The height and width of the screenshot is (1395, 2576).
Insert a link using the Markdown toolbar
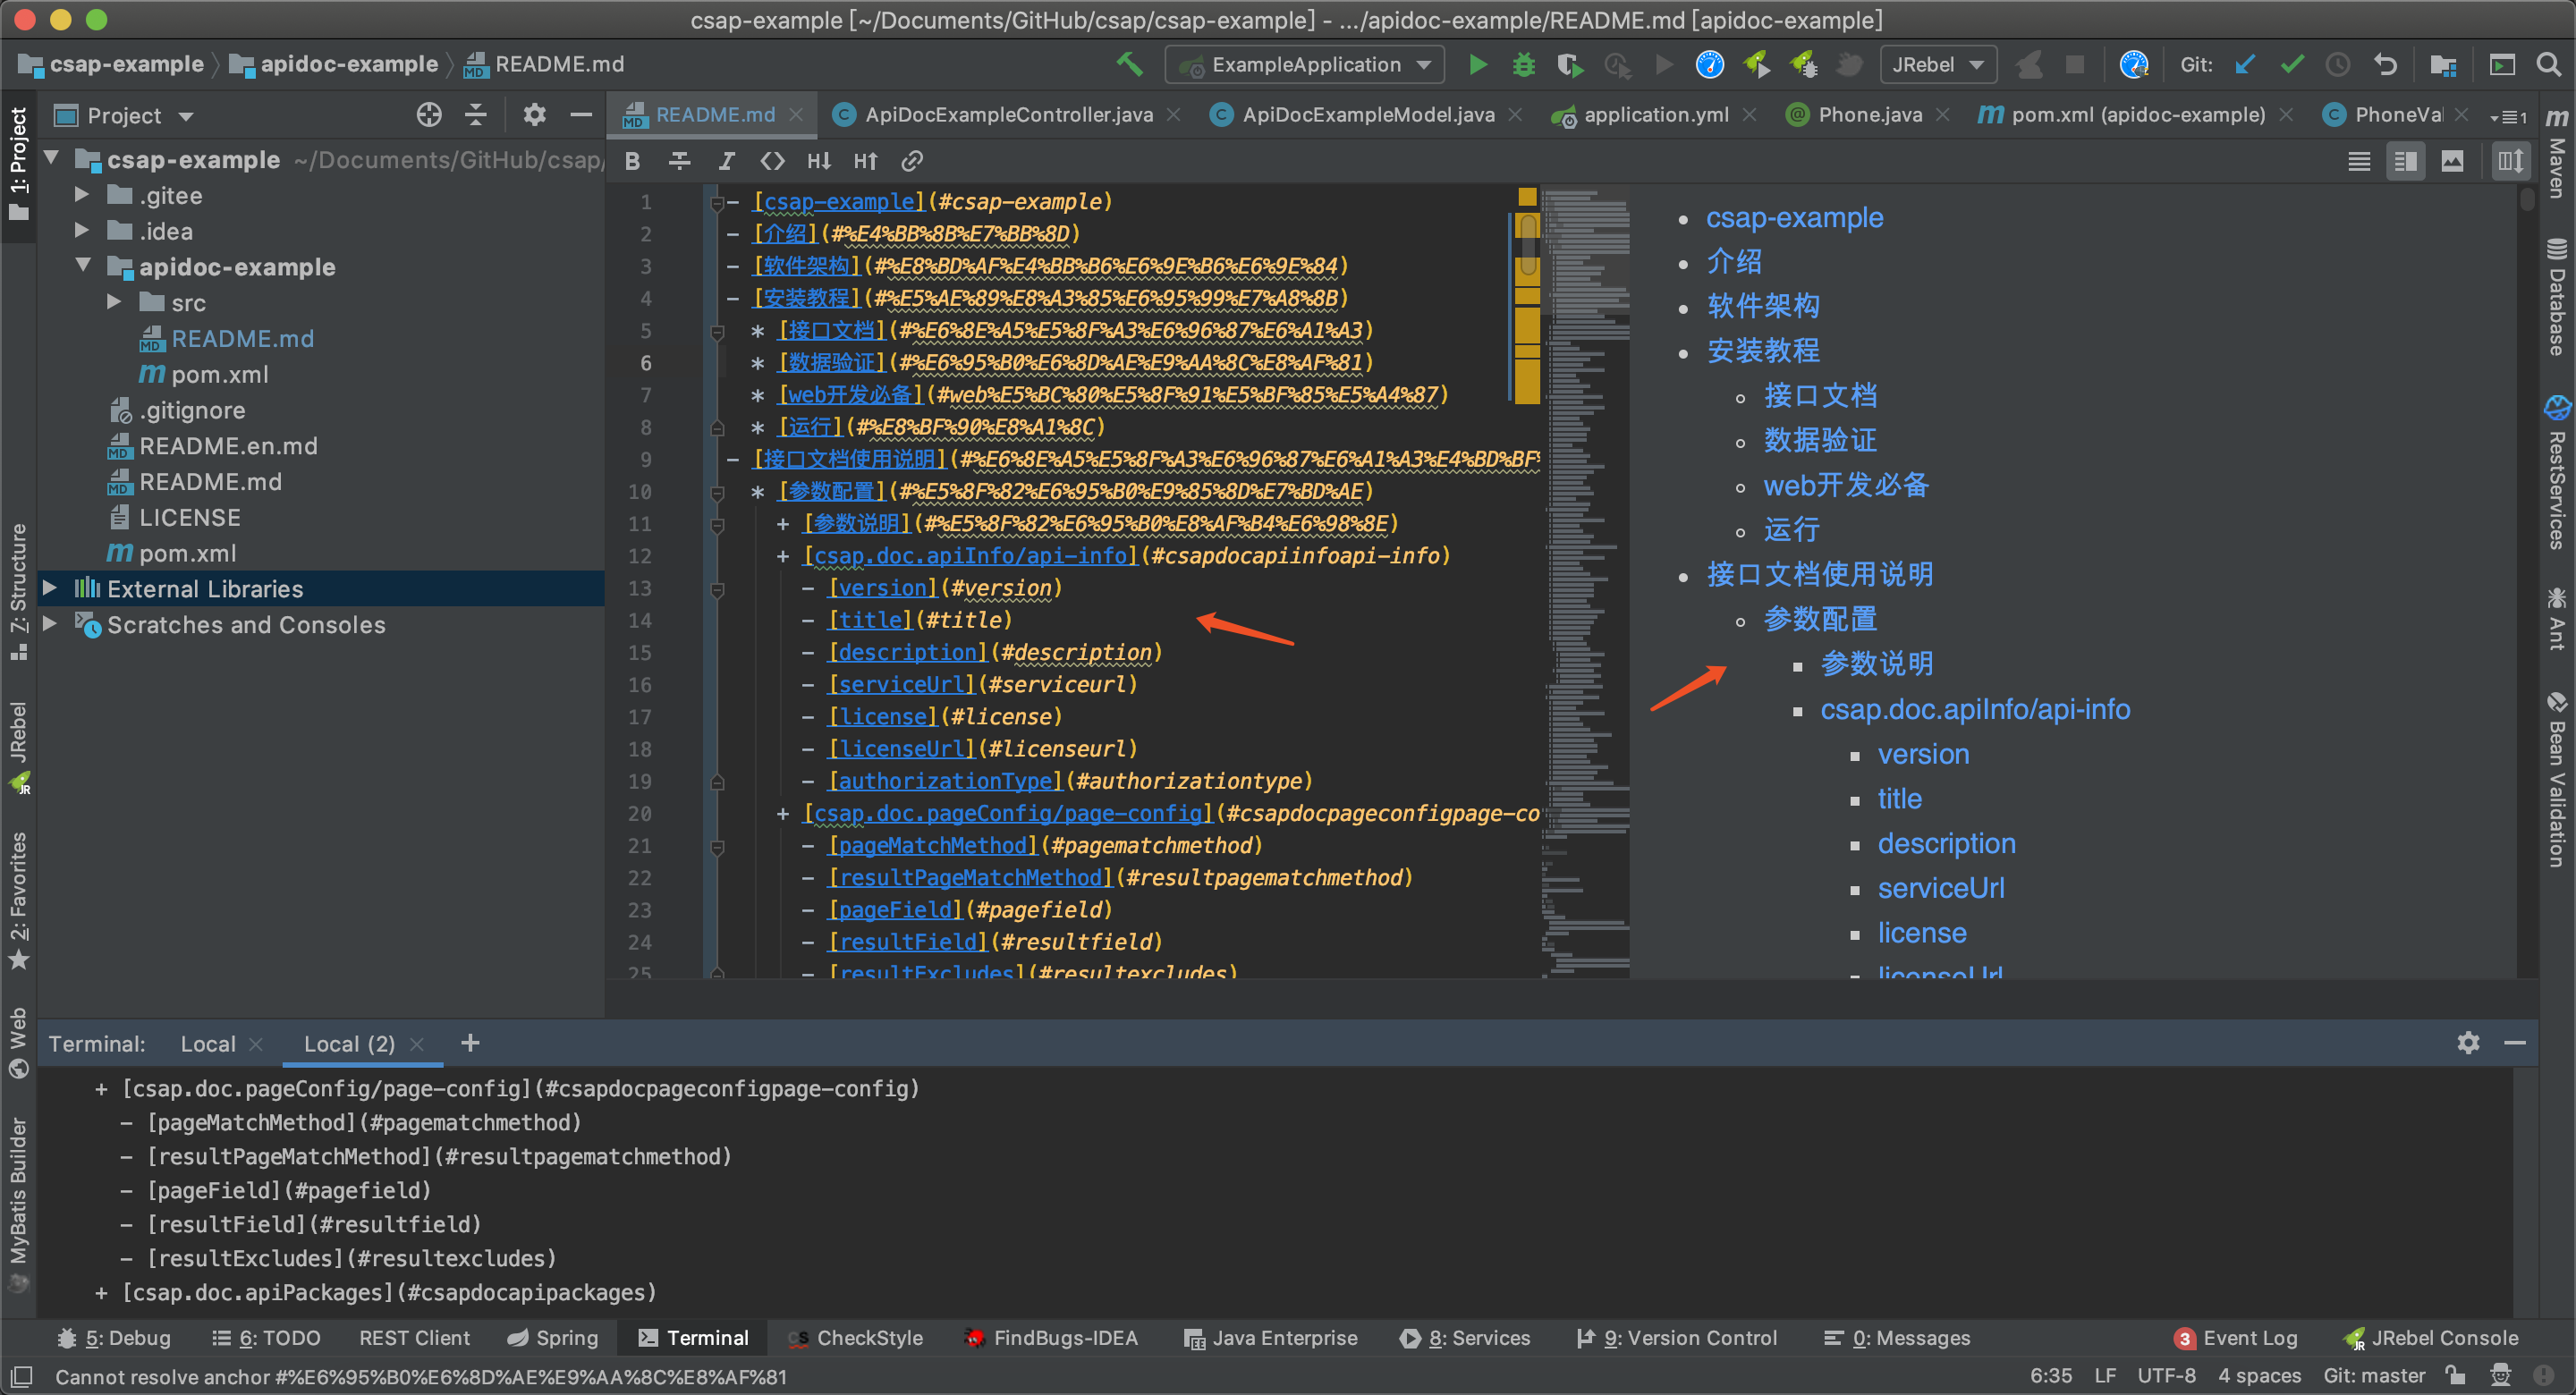click(x=911, y=160)
